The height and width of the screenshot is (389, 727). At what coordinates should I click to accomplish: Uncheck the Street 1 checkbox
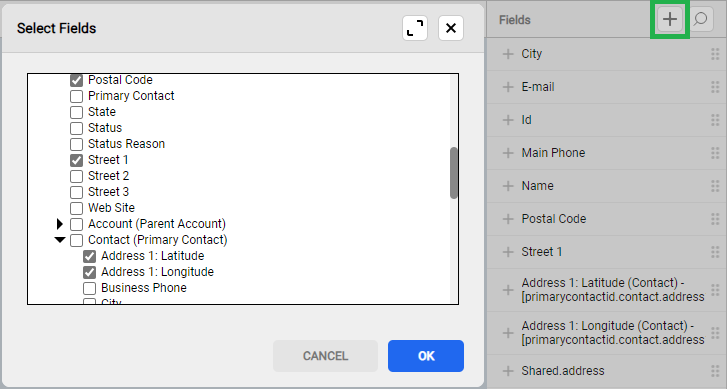click(77, 160)
